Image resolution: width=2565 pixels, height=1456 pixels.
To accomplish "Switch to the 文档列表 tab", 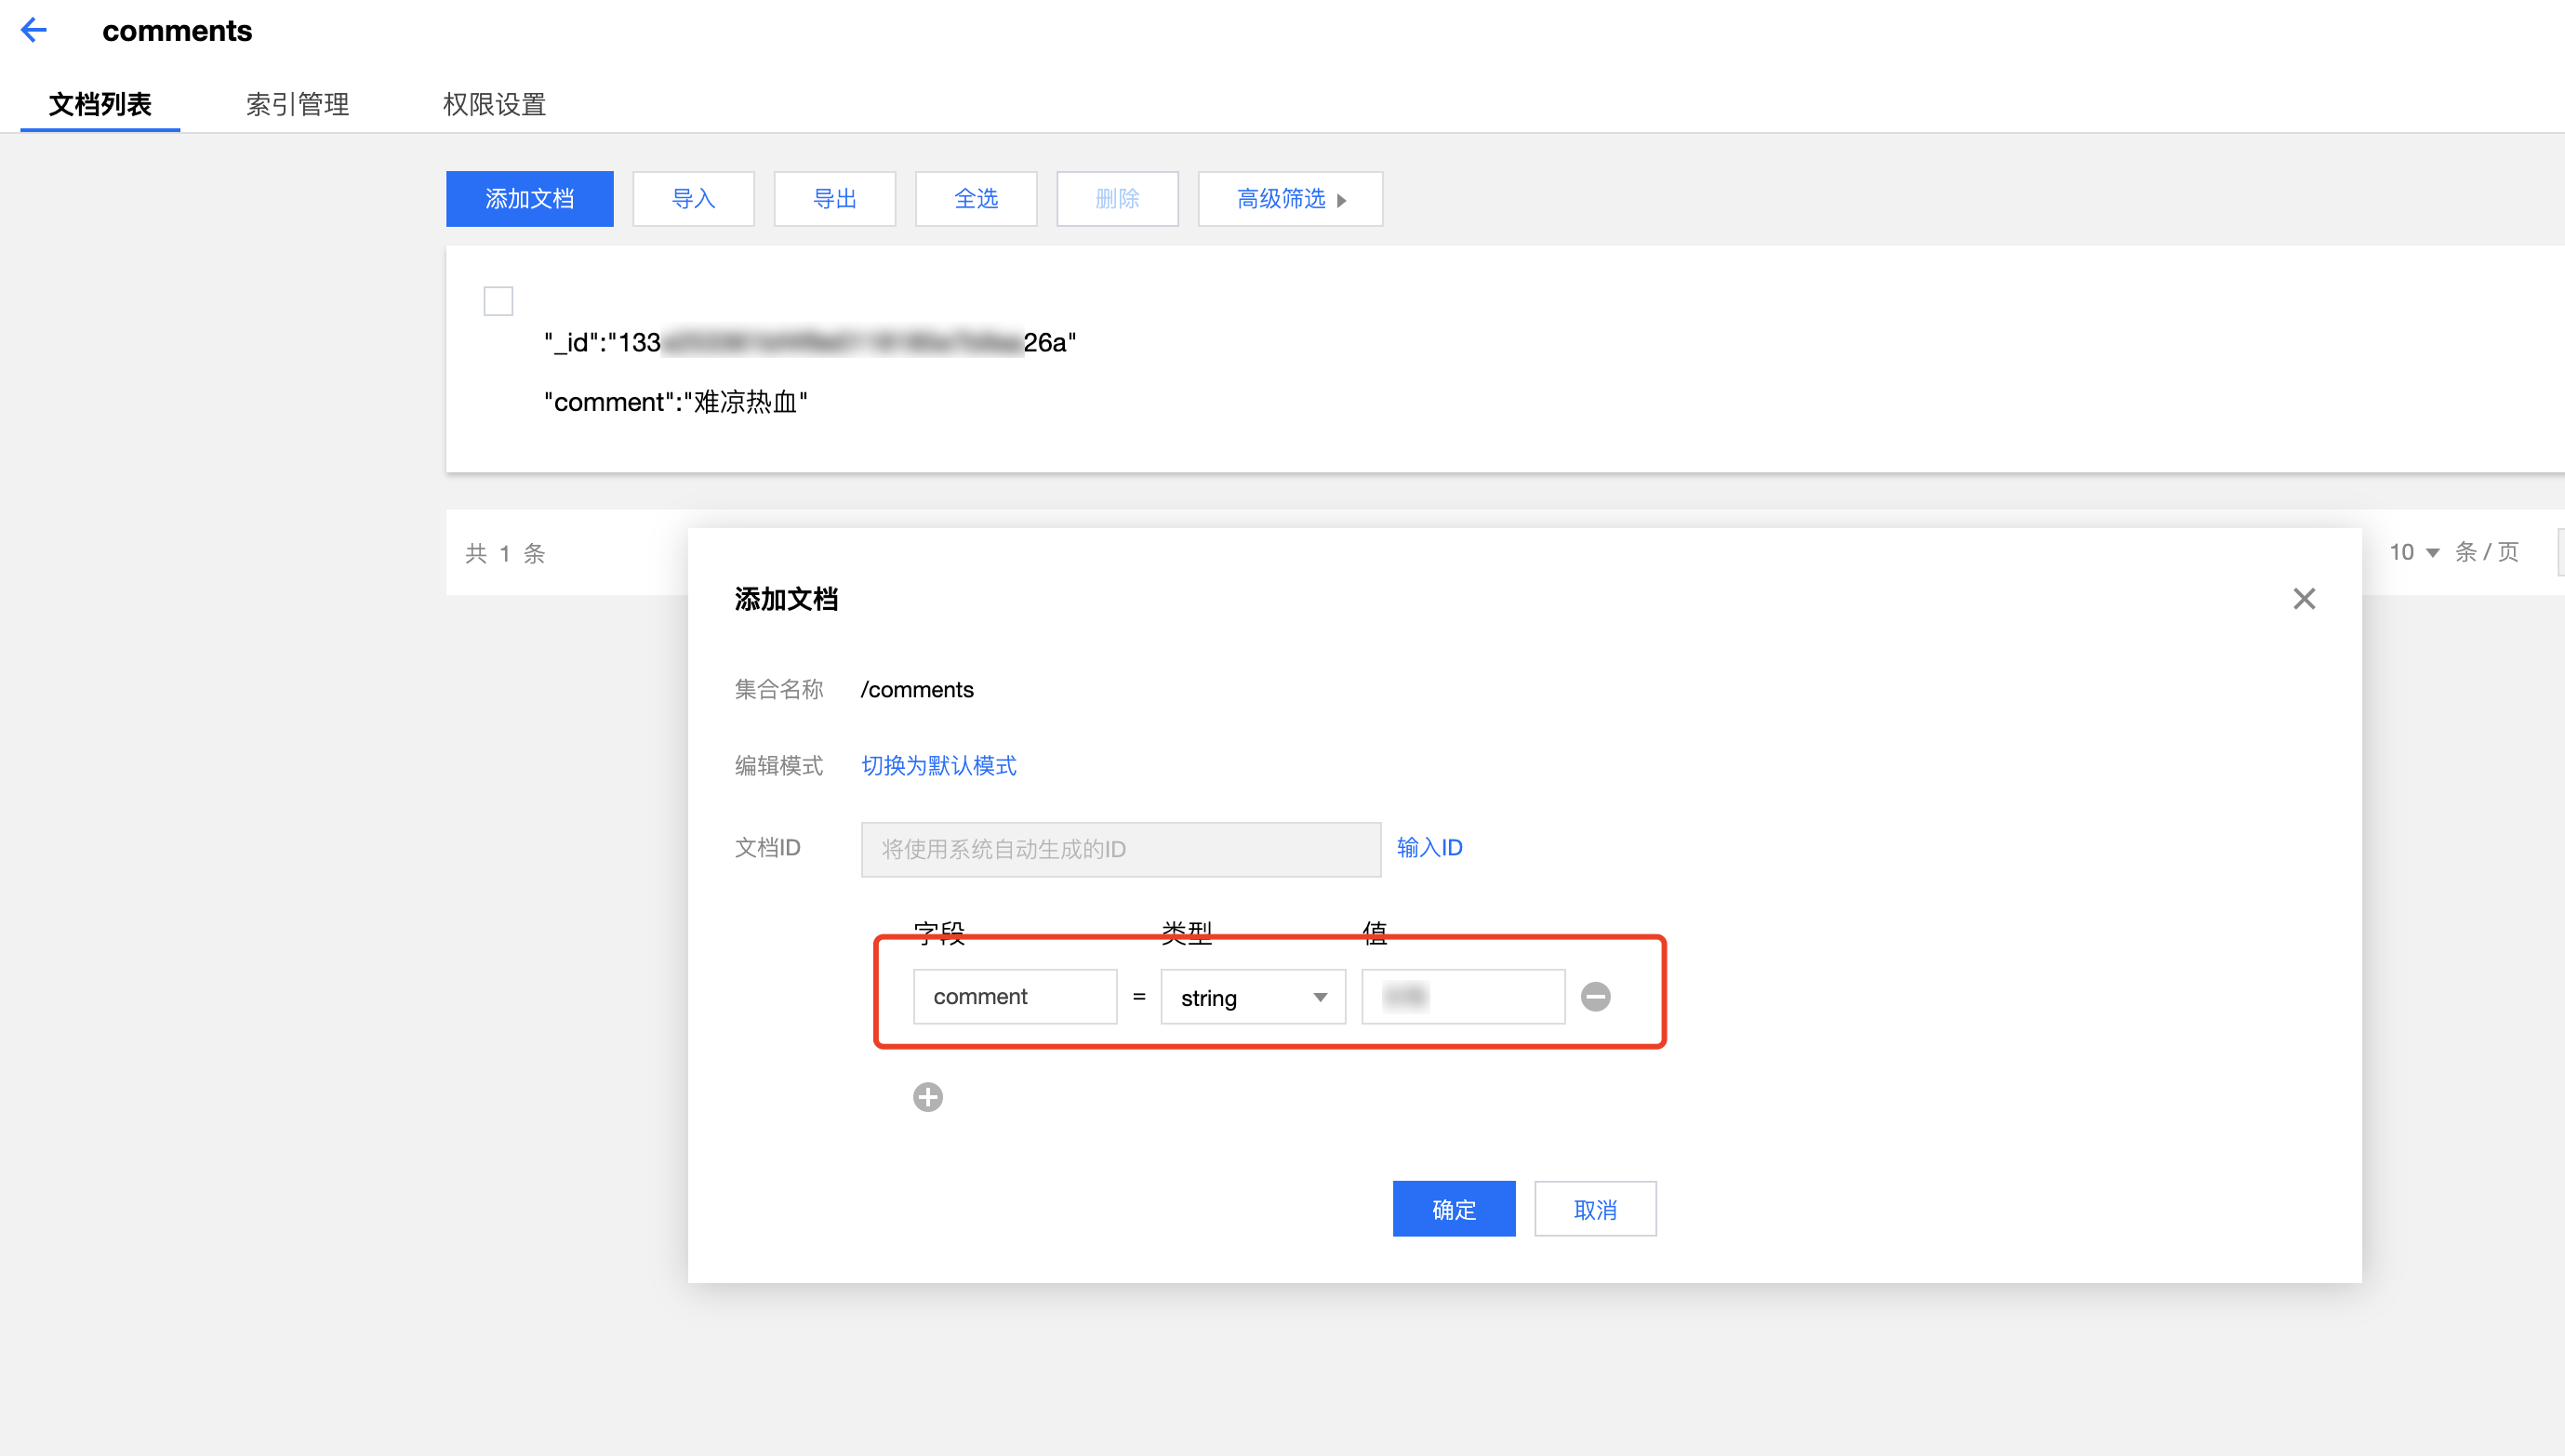I will [100, 104].
